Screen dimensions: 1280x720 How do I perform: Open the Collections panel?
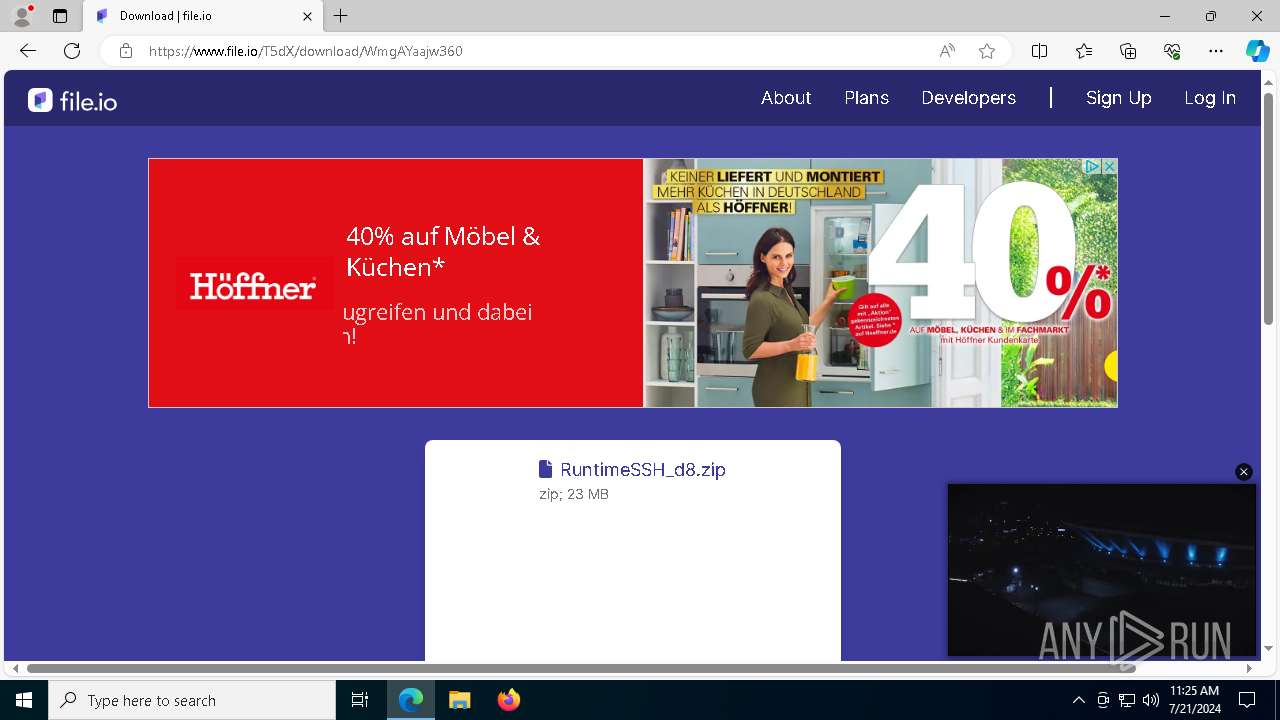(x=1128, y=51)
